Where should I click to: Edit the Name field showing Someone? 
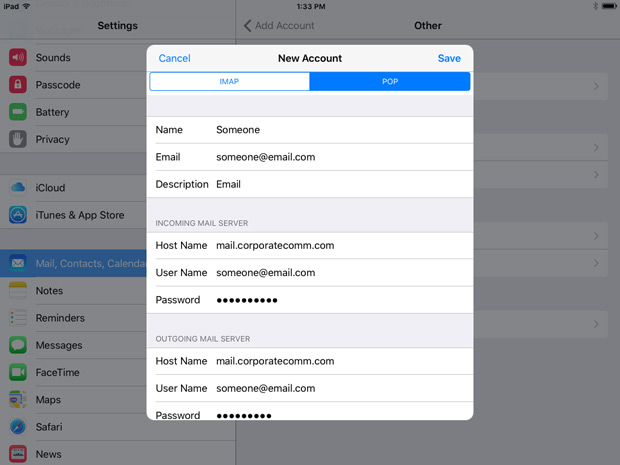310,130
